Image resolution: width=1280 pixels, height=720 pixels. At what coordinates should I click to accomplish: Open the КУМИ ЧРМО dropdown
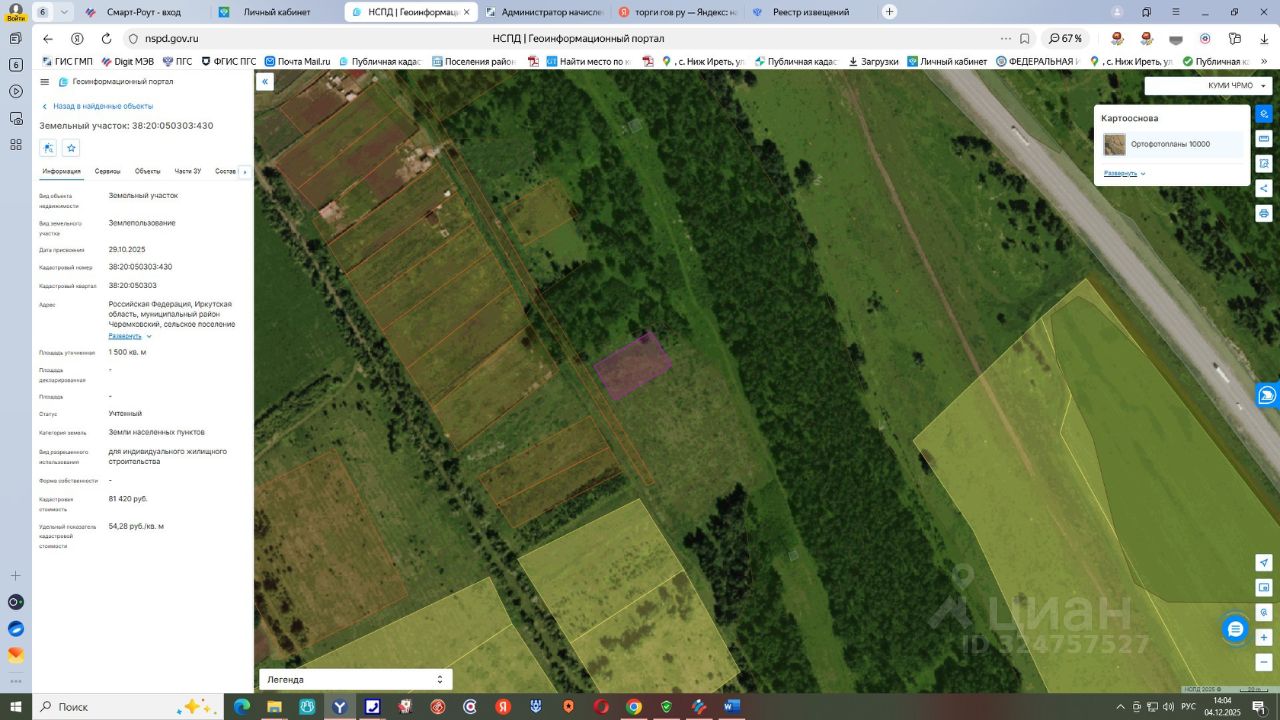pos(1208,85)
